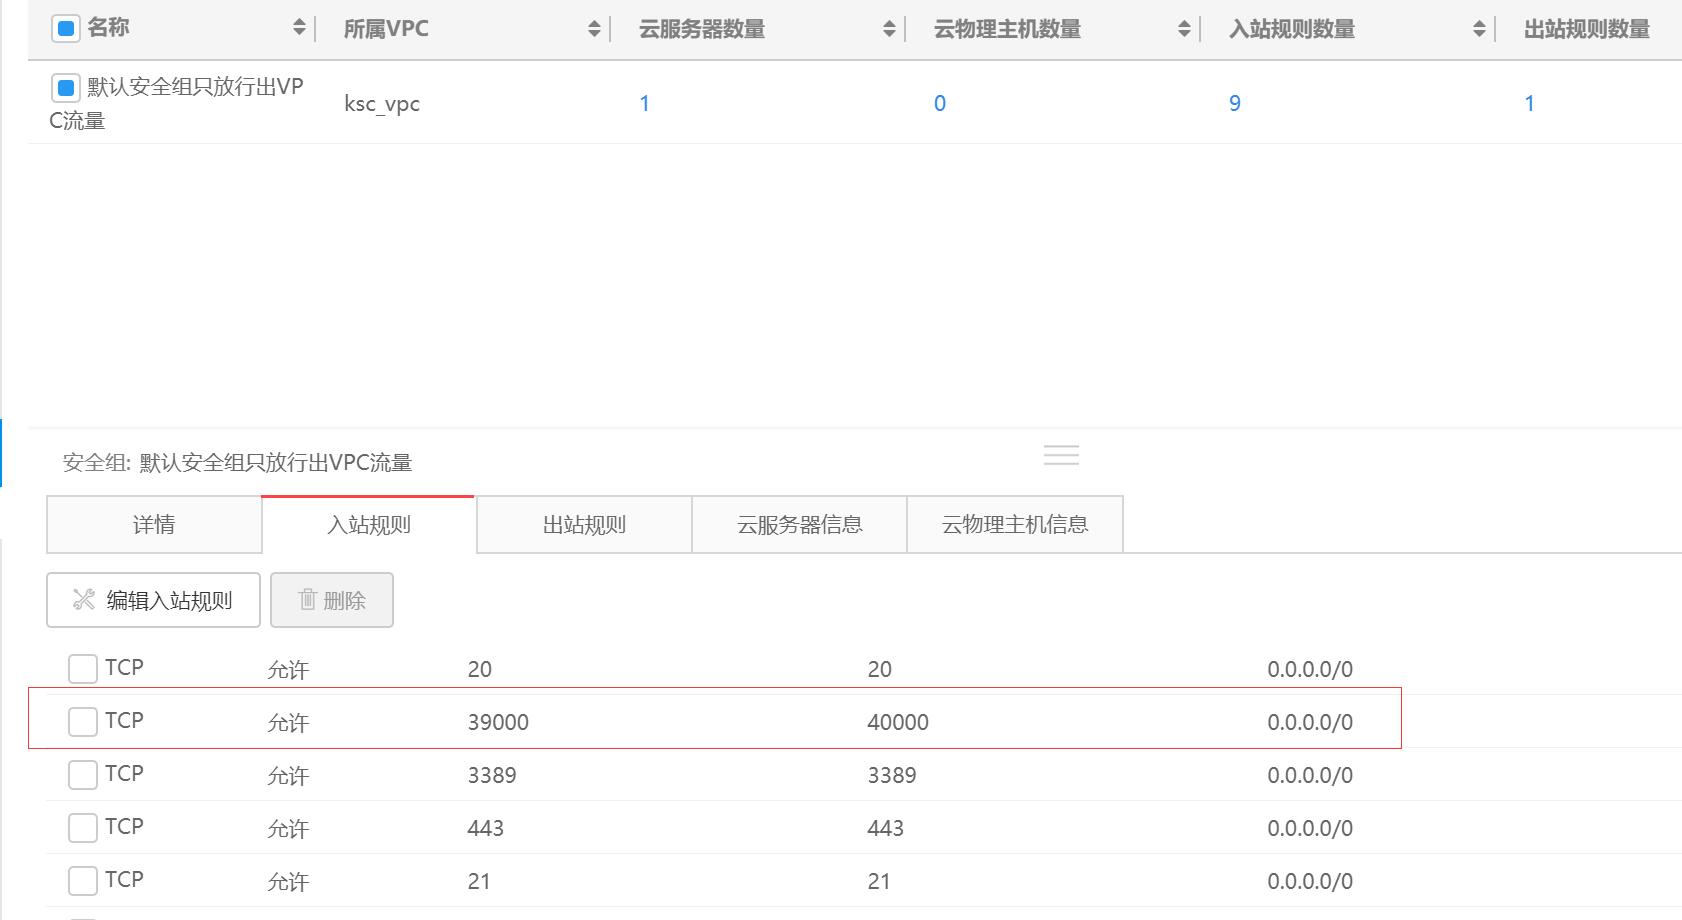
Task: Click 0.0.0.0/0 in the port 21 row
Action: click(x=1310, y=881)
